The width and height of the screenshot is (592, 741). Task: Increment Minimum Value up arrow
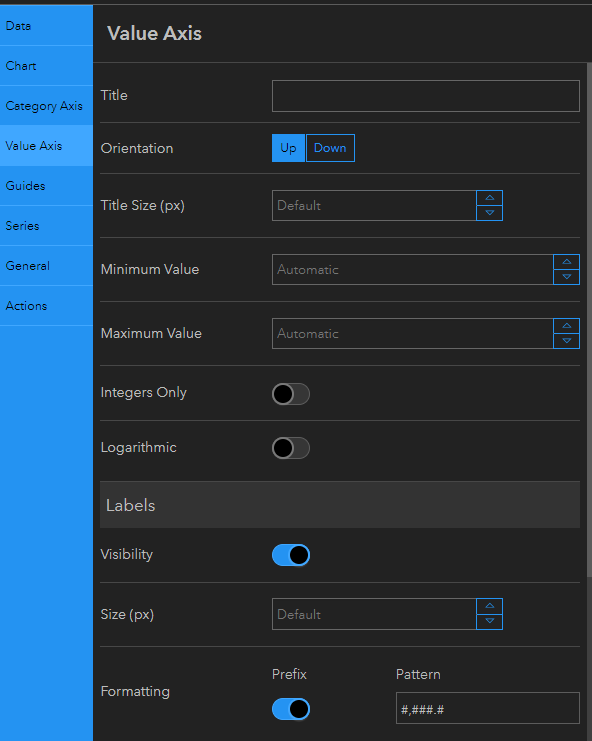[566, 262]
